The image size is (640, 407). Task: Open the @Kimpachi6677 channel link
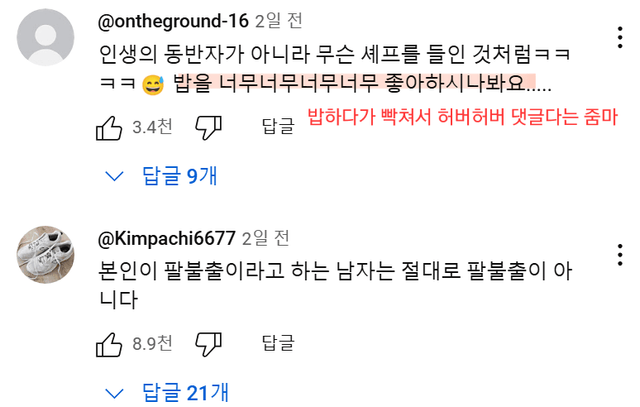(x=167, y=238)
